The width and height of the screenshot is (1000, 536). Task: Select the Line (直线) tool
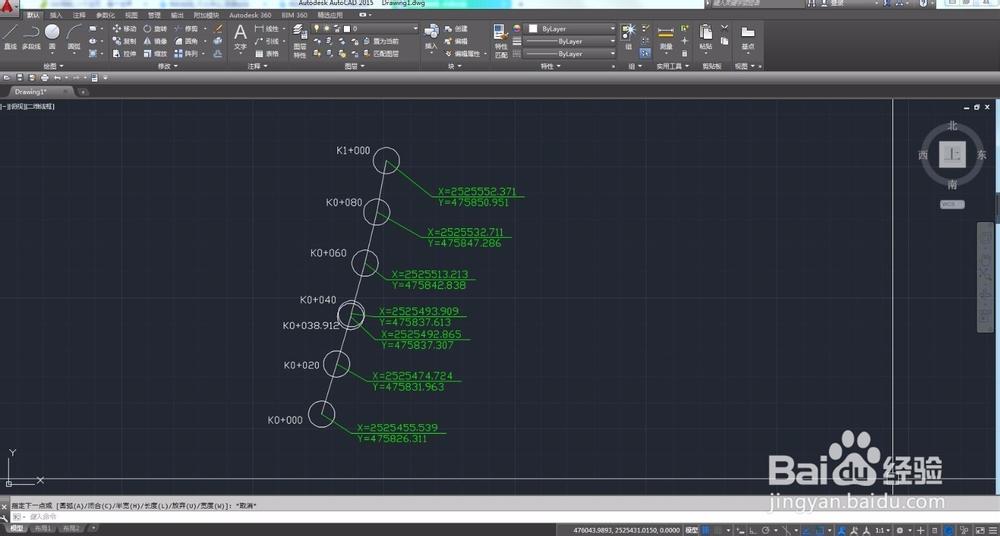[10, 36]
